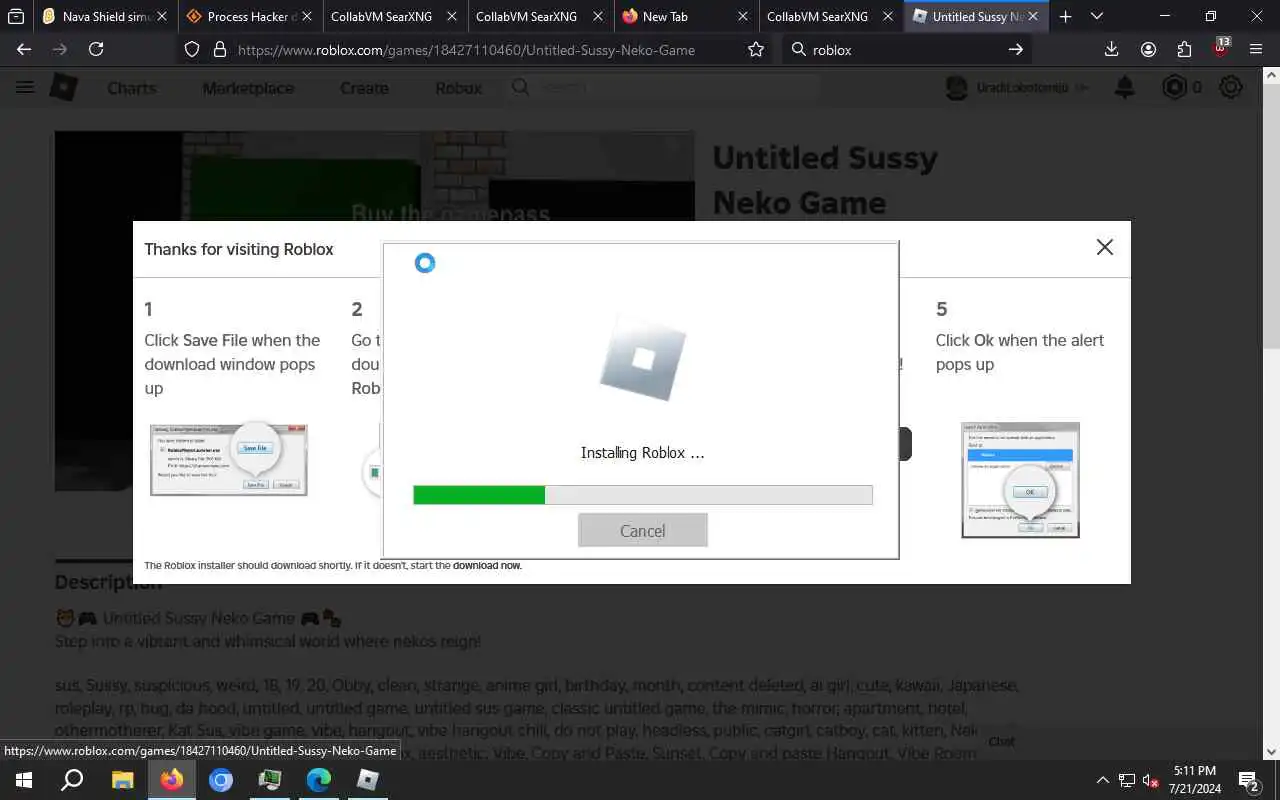Click the uBlock Origin extension icon
This screenshot has height=800, width=1280.
[1221, 47]
